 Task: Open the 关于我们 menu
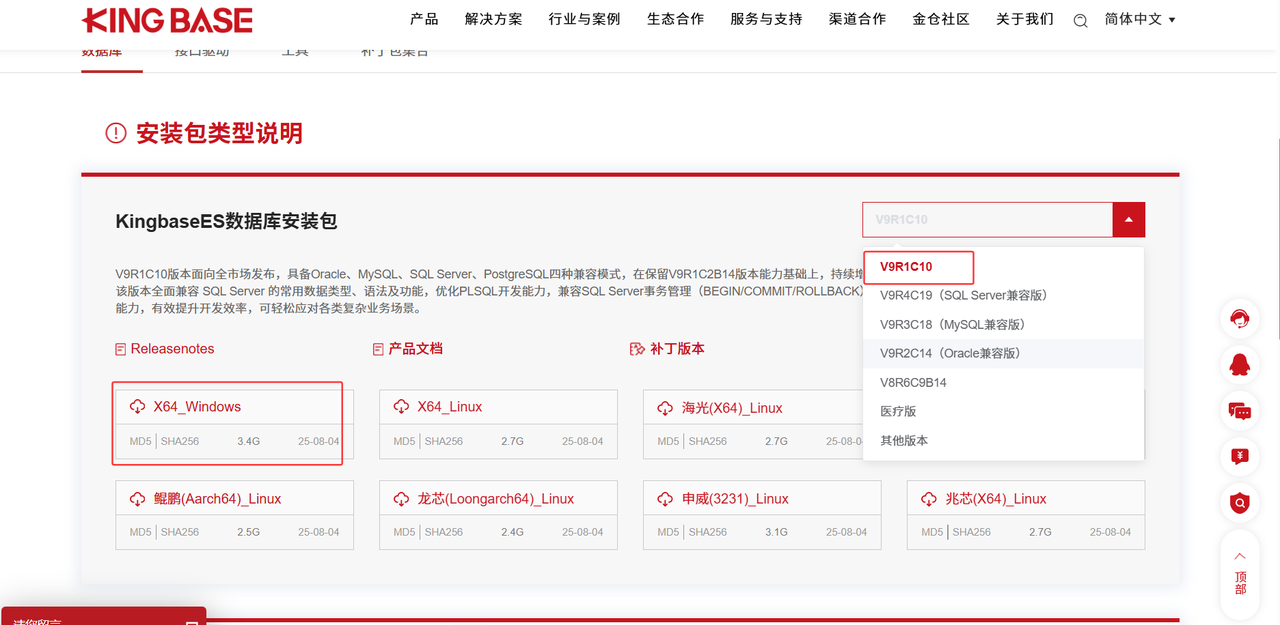pyautogui.click(x=1025, y=19)
